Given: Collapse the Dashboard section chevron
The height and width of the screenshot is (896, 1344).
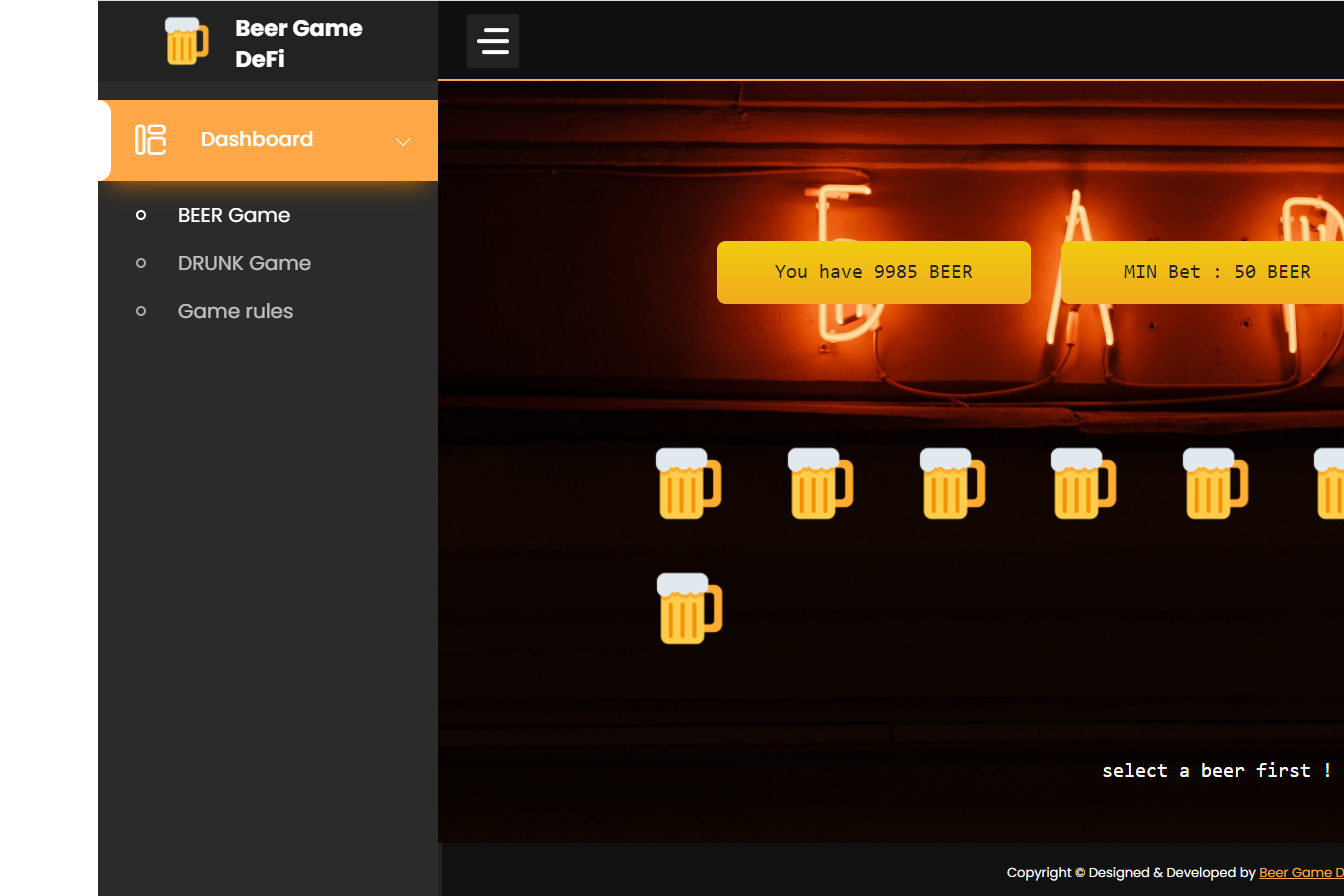Looking at the screenshot, I should coord(402,141).
